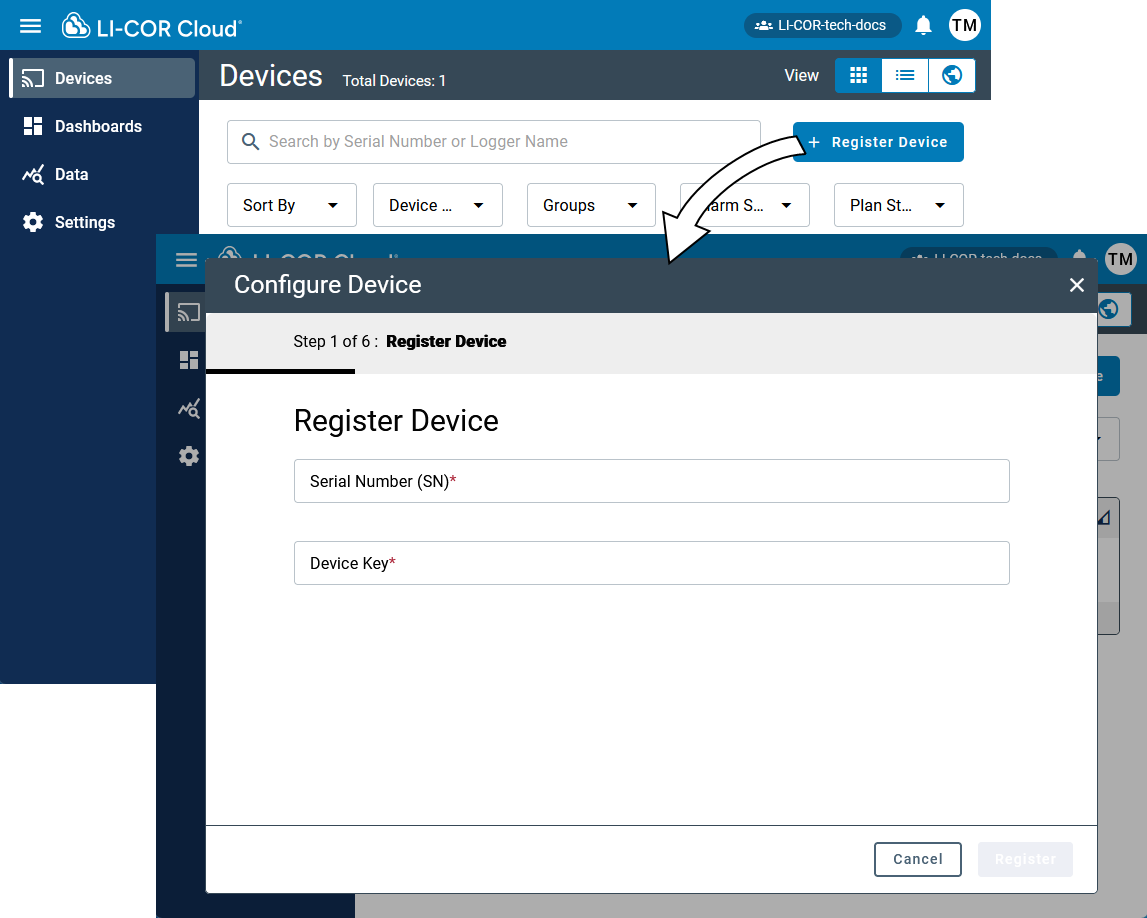Click Data icon in collapsed sidebar

(189, 408)
